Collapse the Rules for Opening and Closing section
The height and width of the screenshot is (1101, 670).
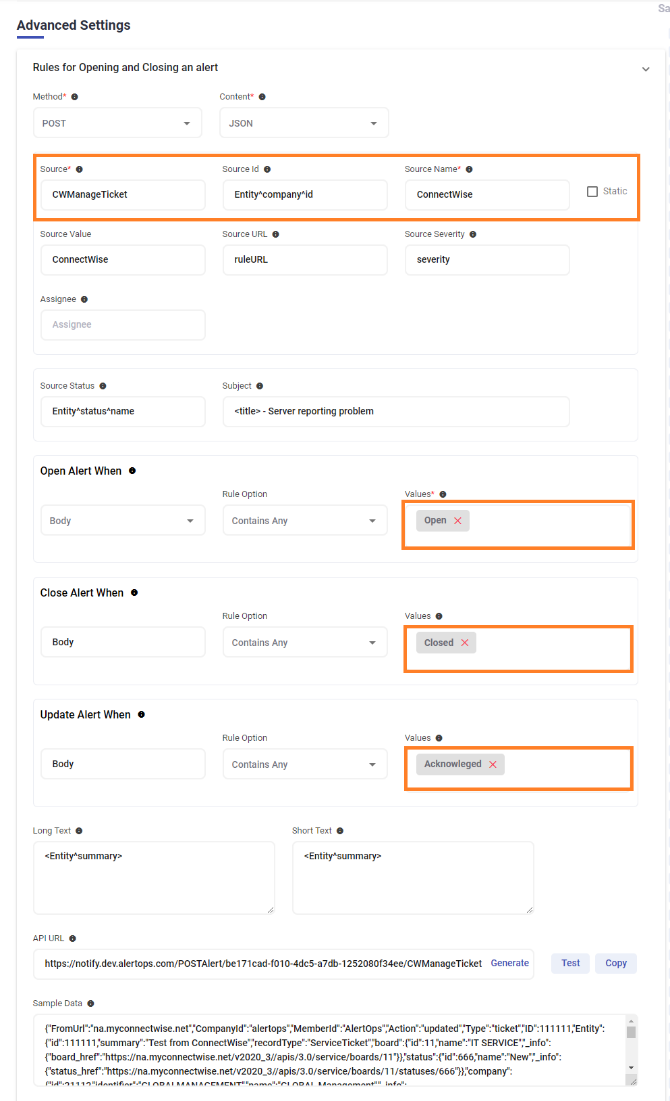click(x=645, y=67)
